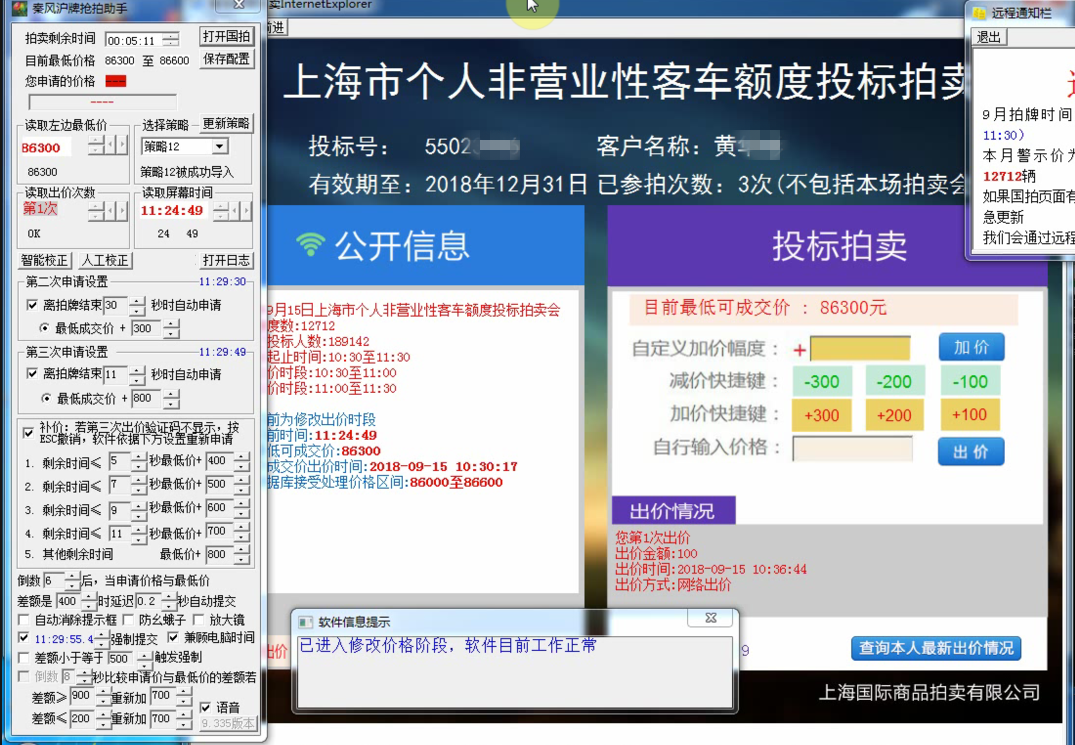1075x745 pixels.
Task: Click spinner for row 1 剩余时间 5 seconds
Action: coord(138,462)
